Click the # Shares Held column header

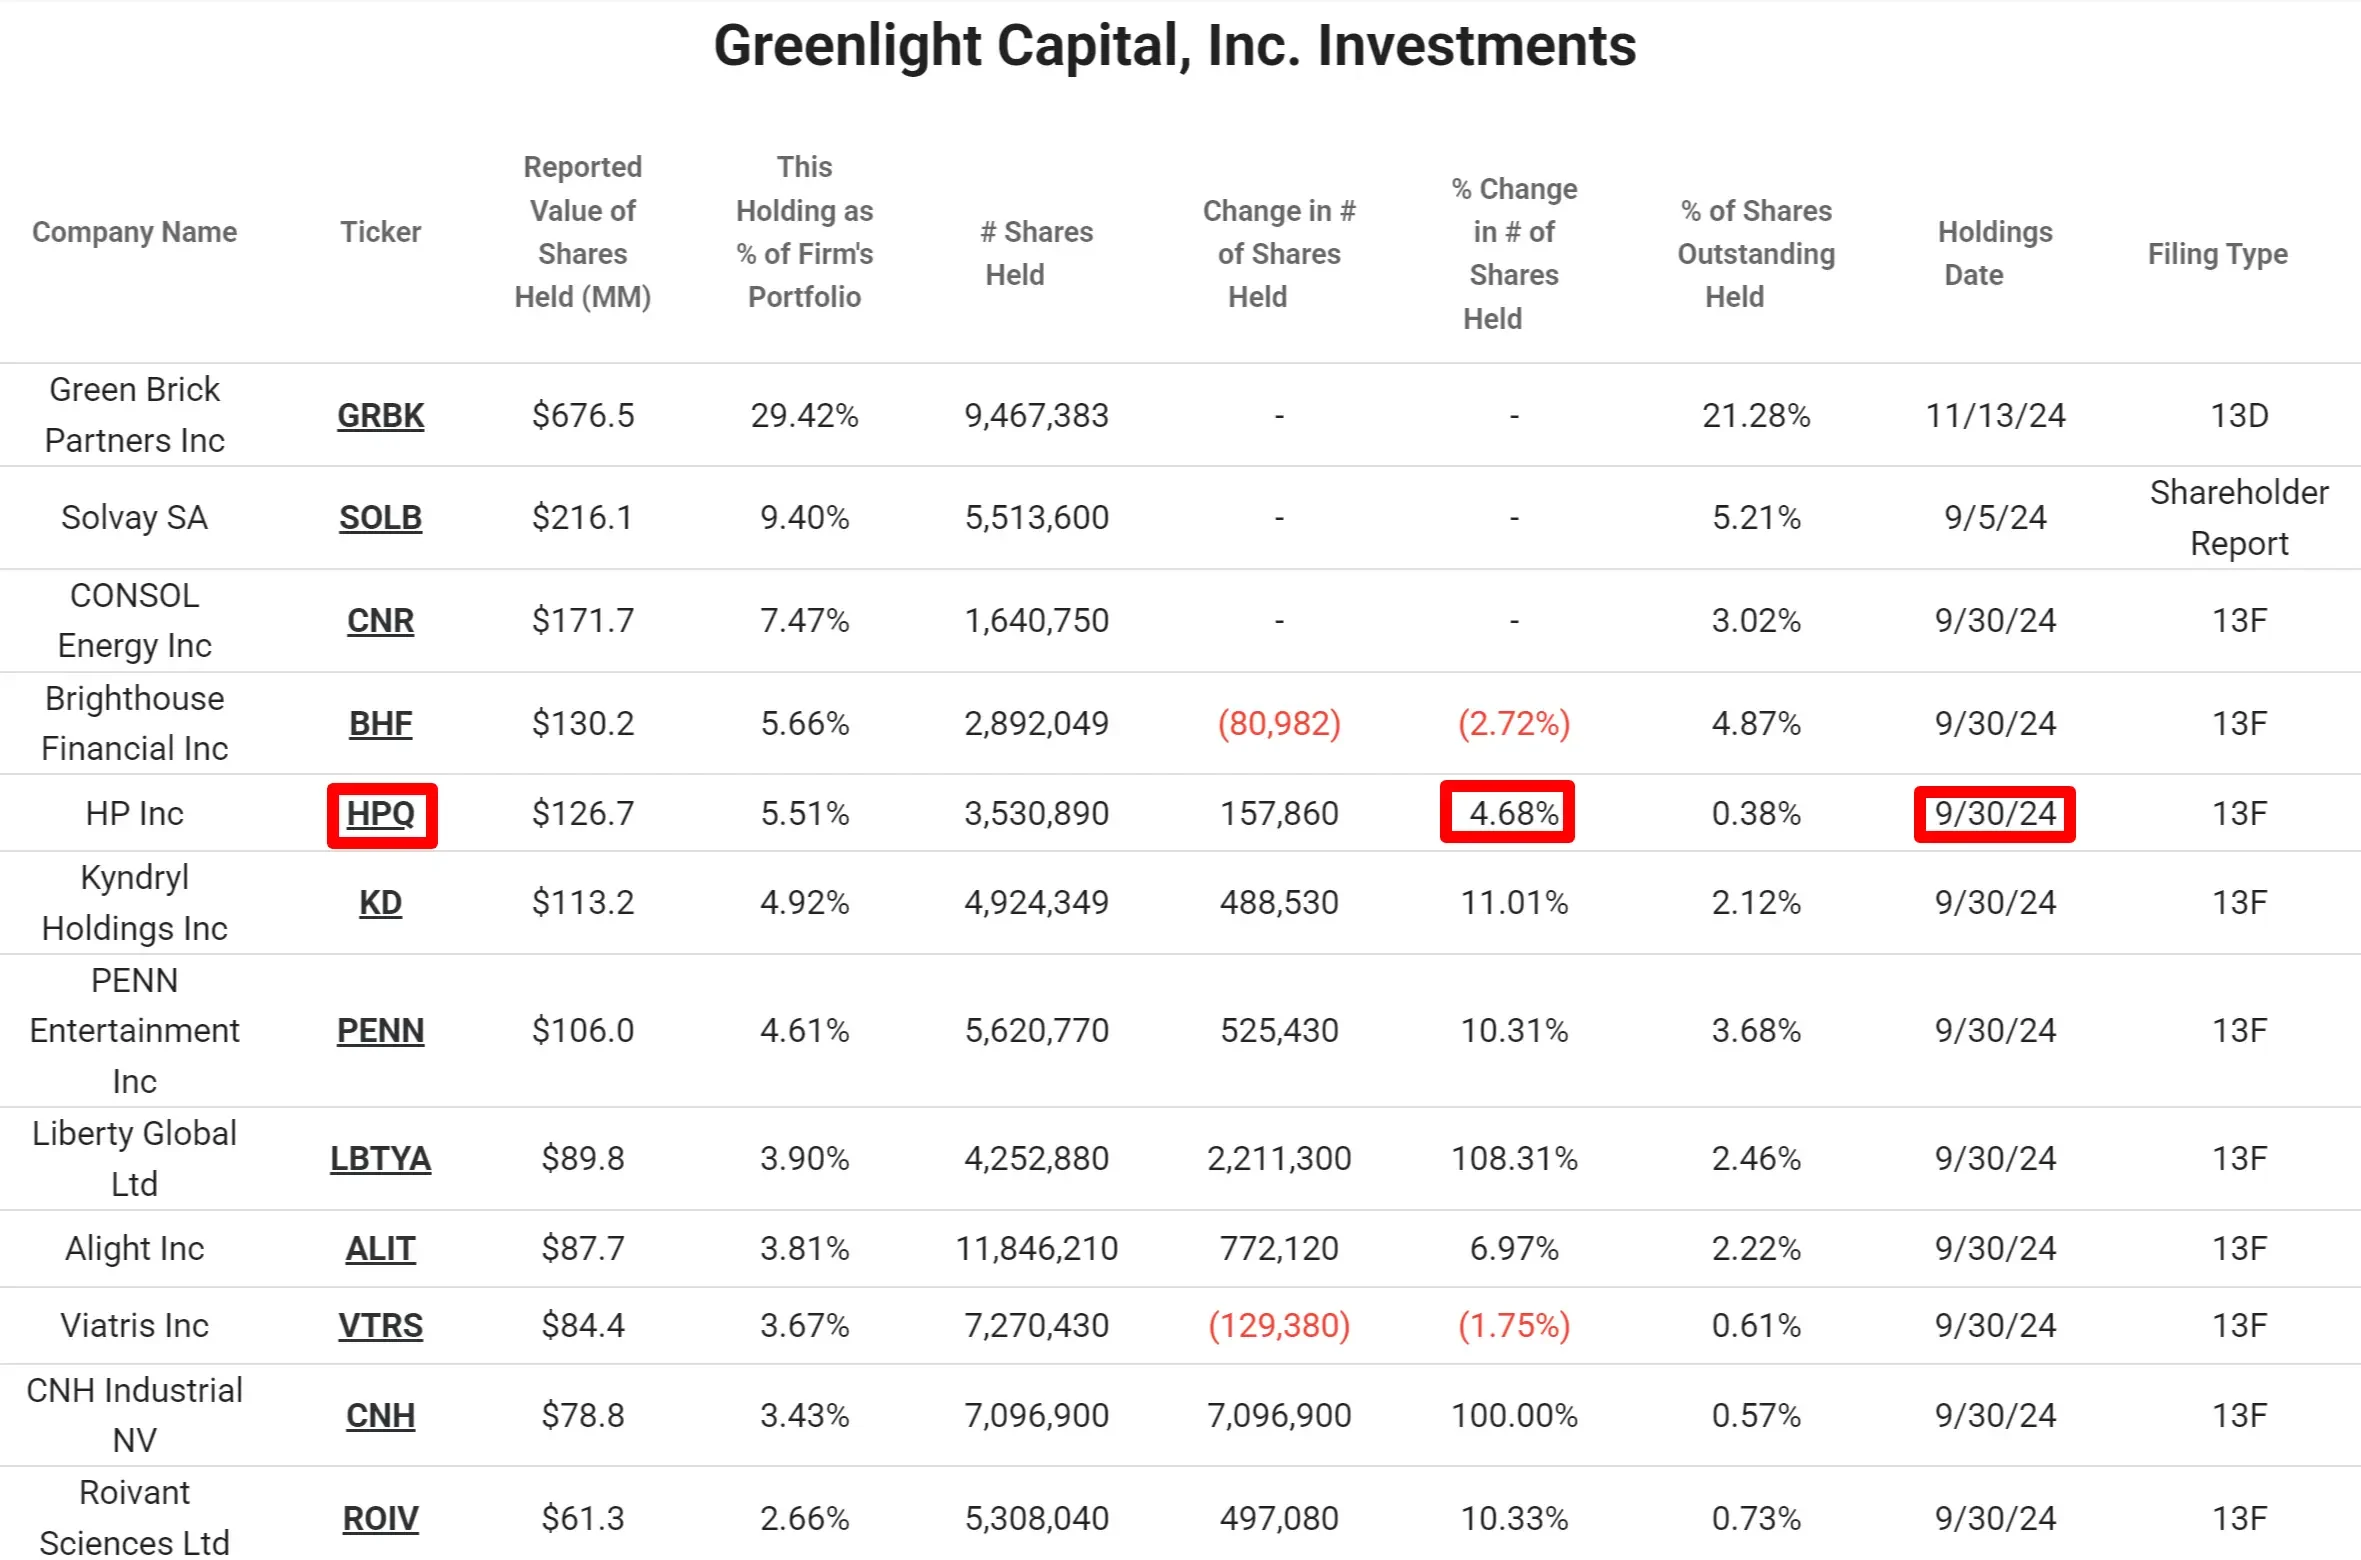tap(1036, 253)
